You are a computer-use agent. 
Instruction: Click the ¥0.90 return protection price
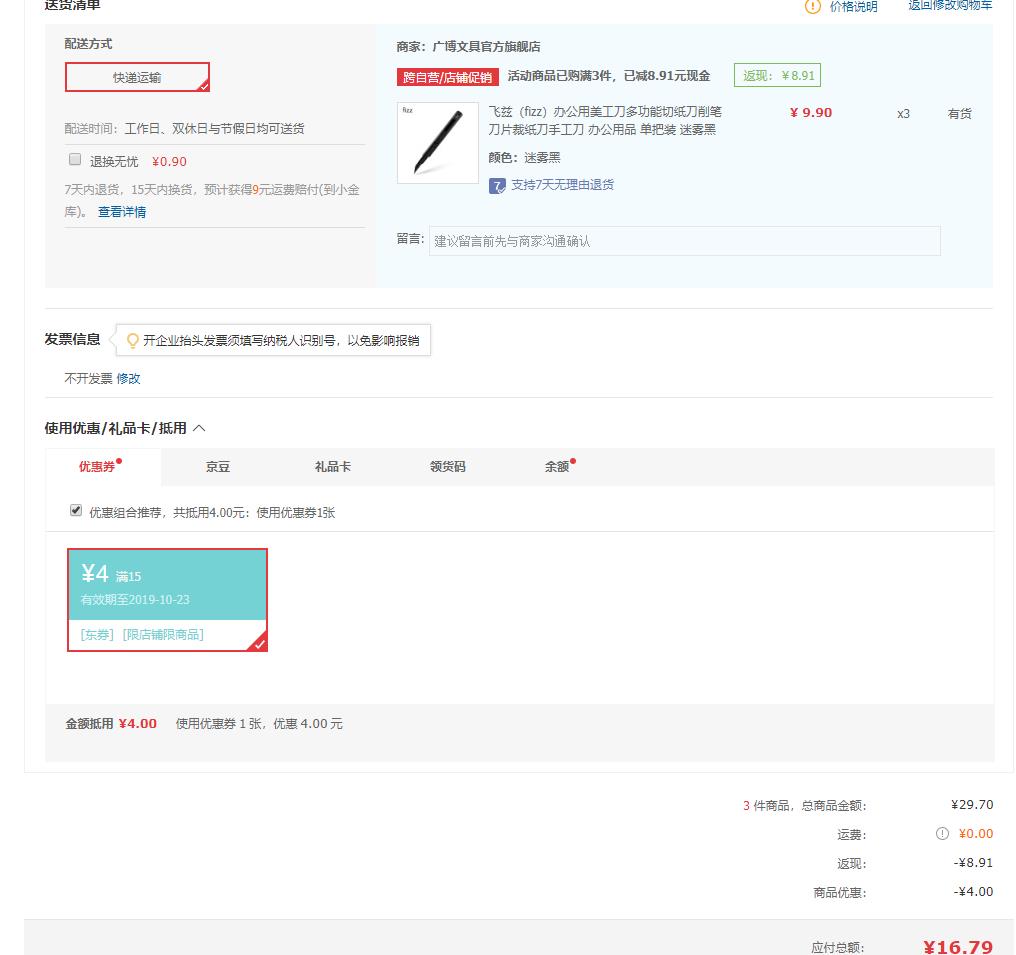[x=169, y=161]
